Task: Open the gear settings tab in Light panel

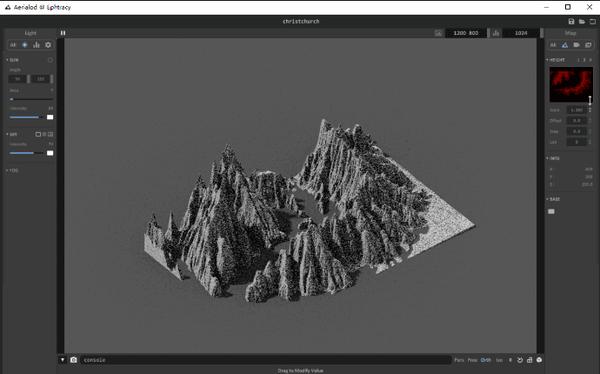Action: [x=48, y=45]
